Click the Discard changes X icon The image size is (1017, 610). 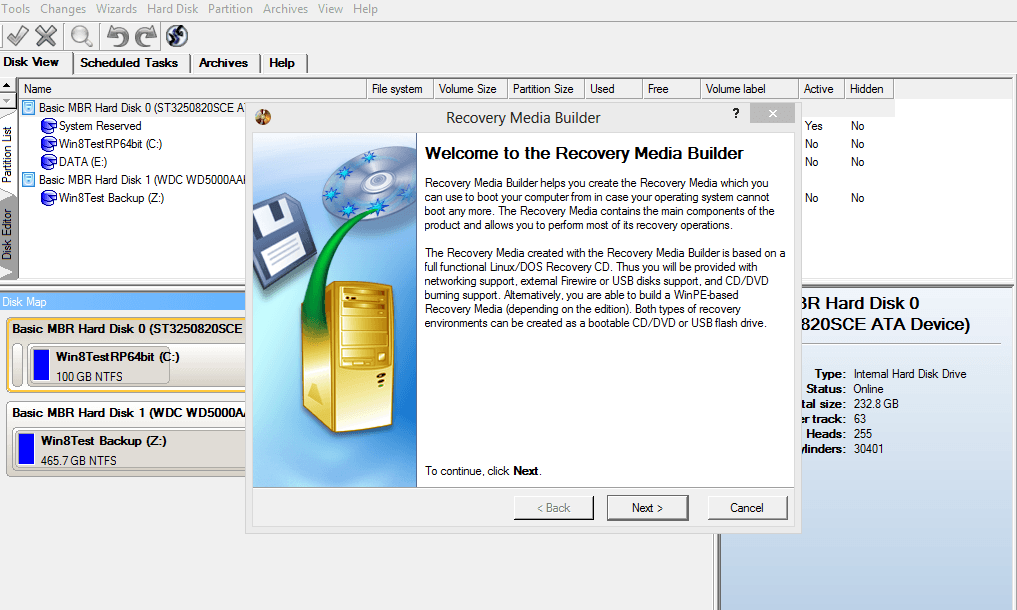point(46,36)
